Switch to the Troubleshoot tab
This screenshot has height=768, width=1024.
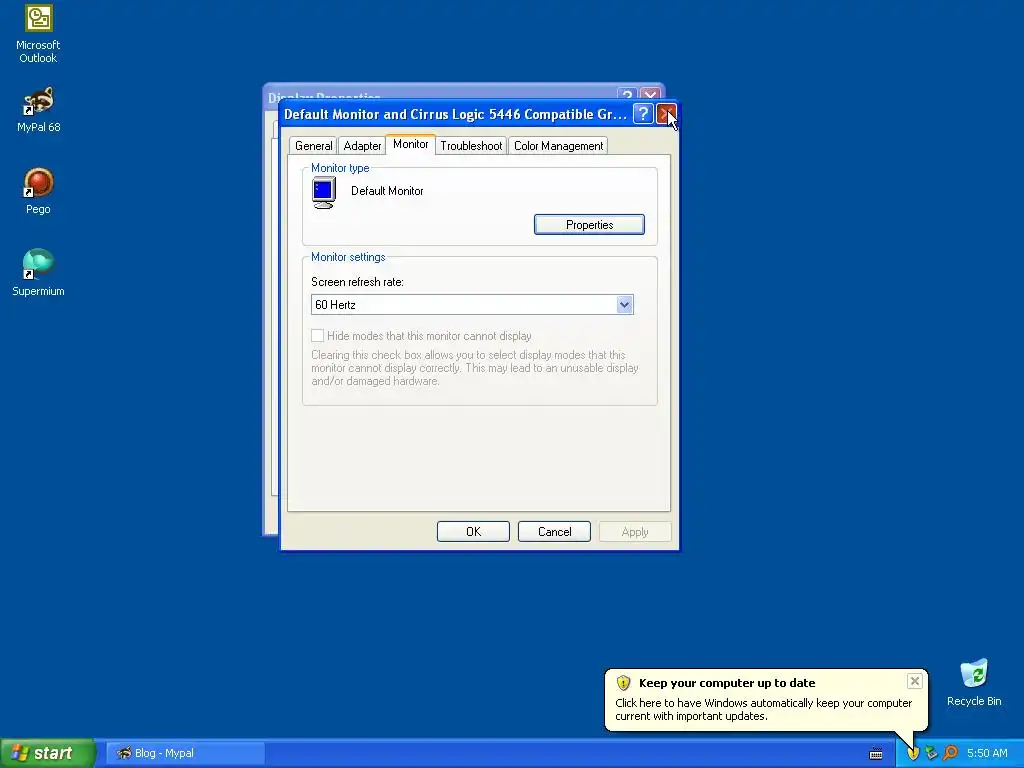[x=471, y=146]
